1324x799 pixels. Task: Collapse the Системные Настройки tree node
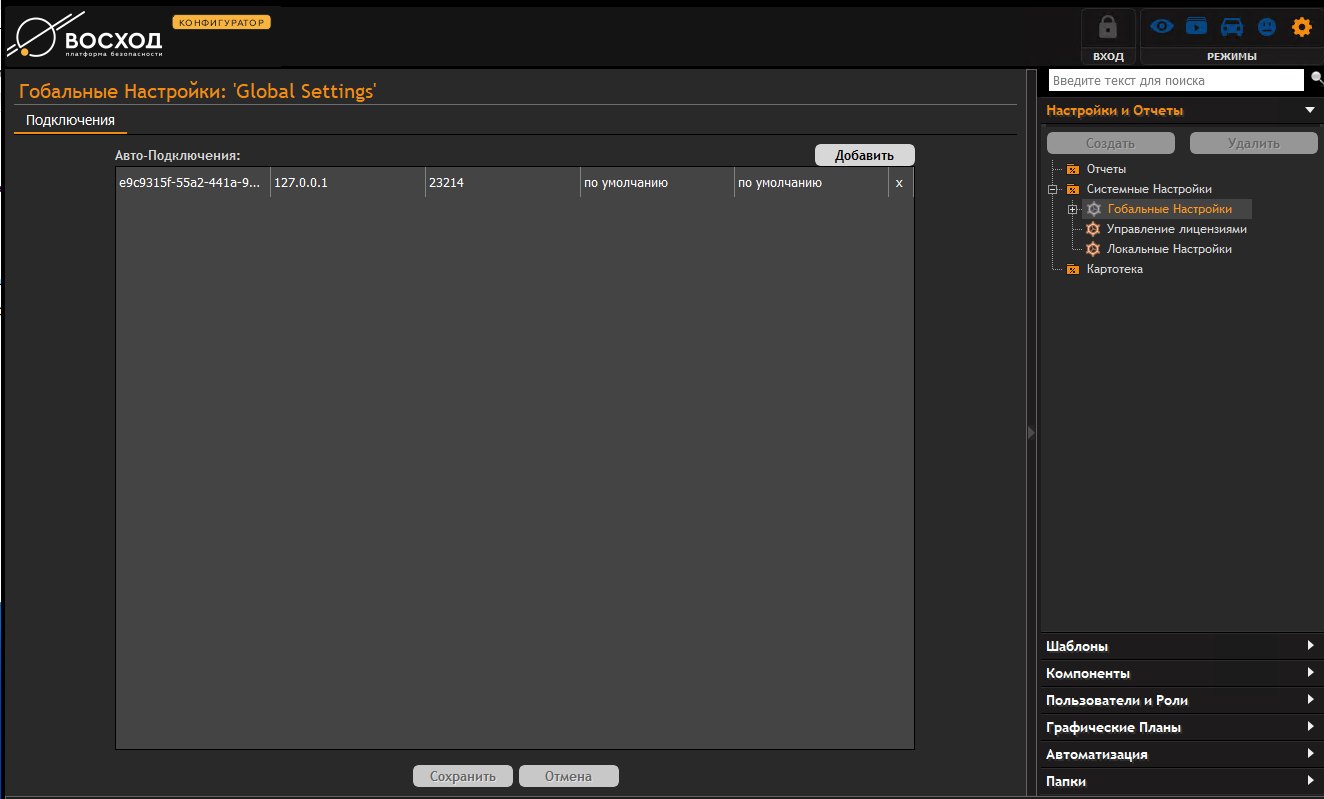(x=1052, y=189)
